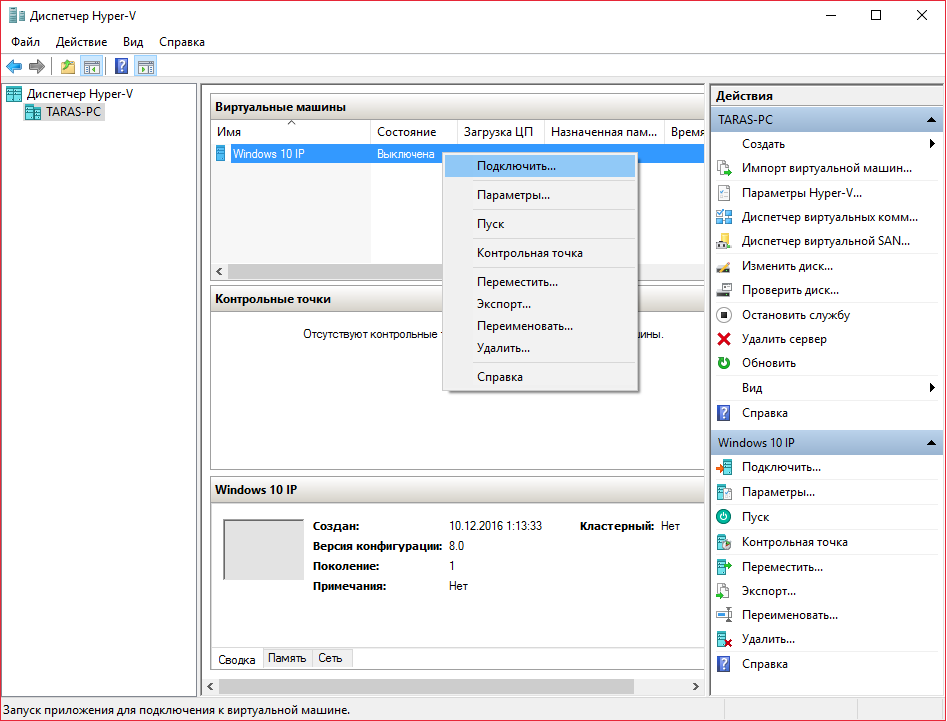Click right arrow of bottom horizontal scrollbar
This screenshot has width=947, height=721.
pos(696,687)
